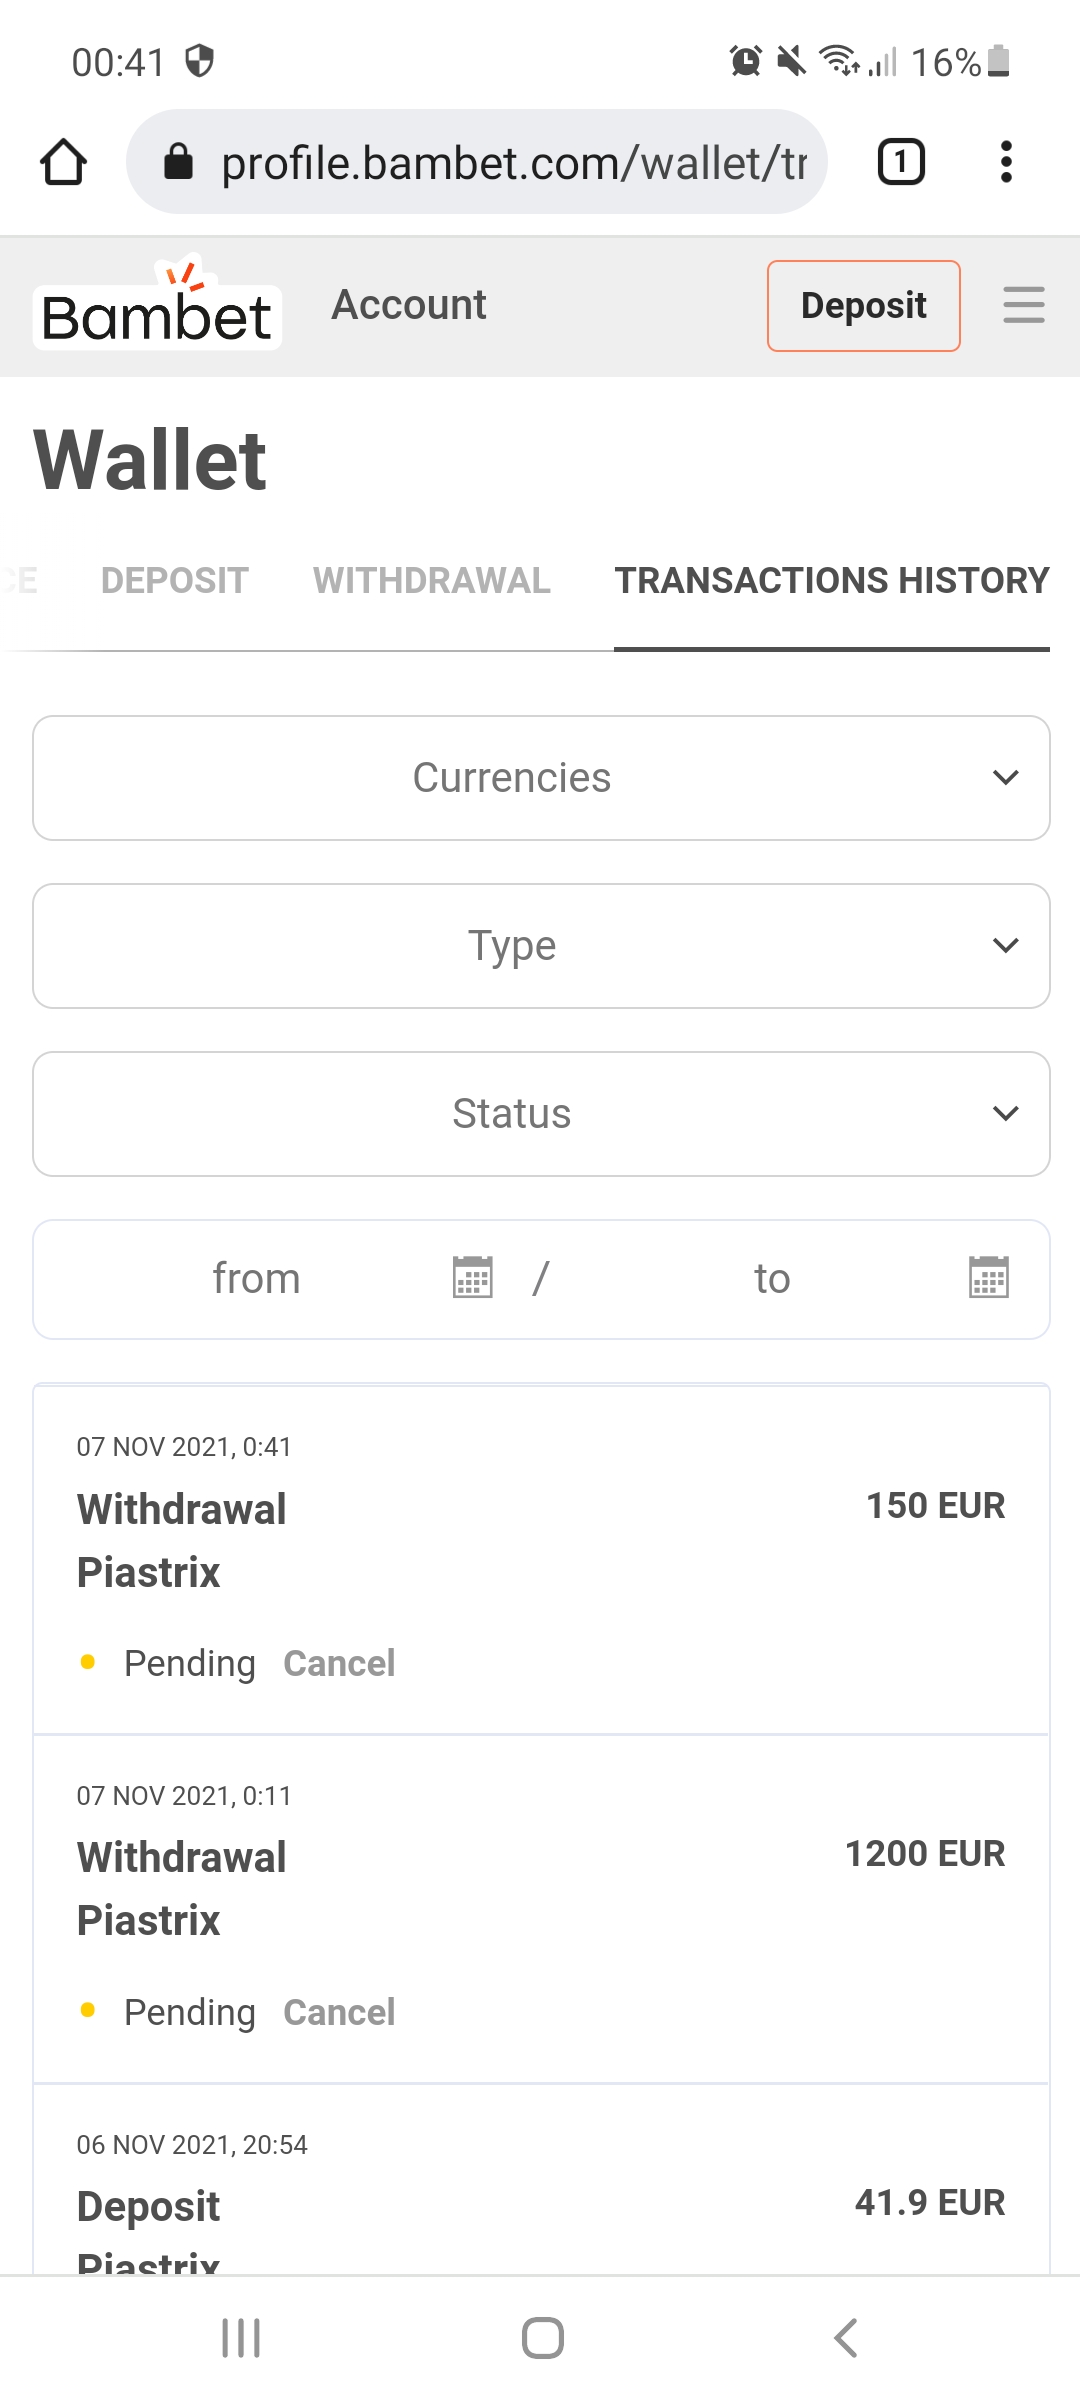Viewport: 1080px width, 2400px height.
Task: Expand the Status filter dropdown
Action: click(541, 1114)
